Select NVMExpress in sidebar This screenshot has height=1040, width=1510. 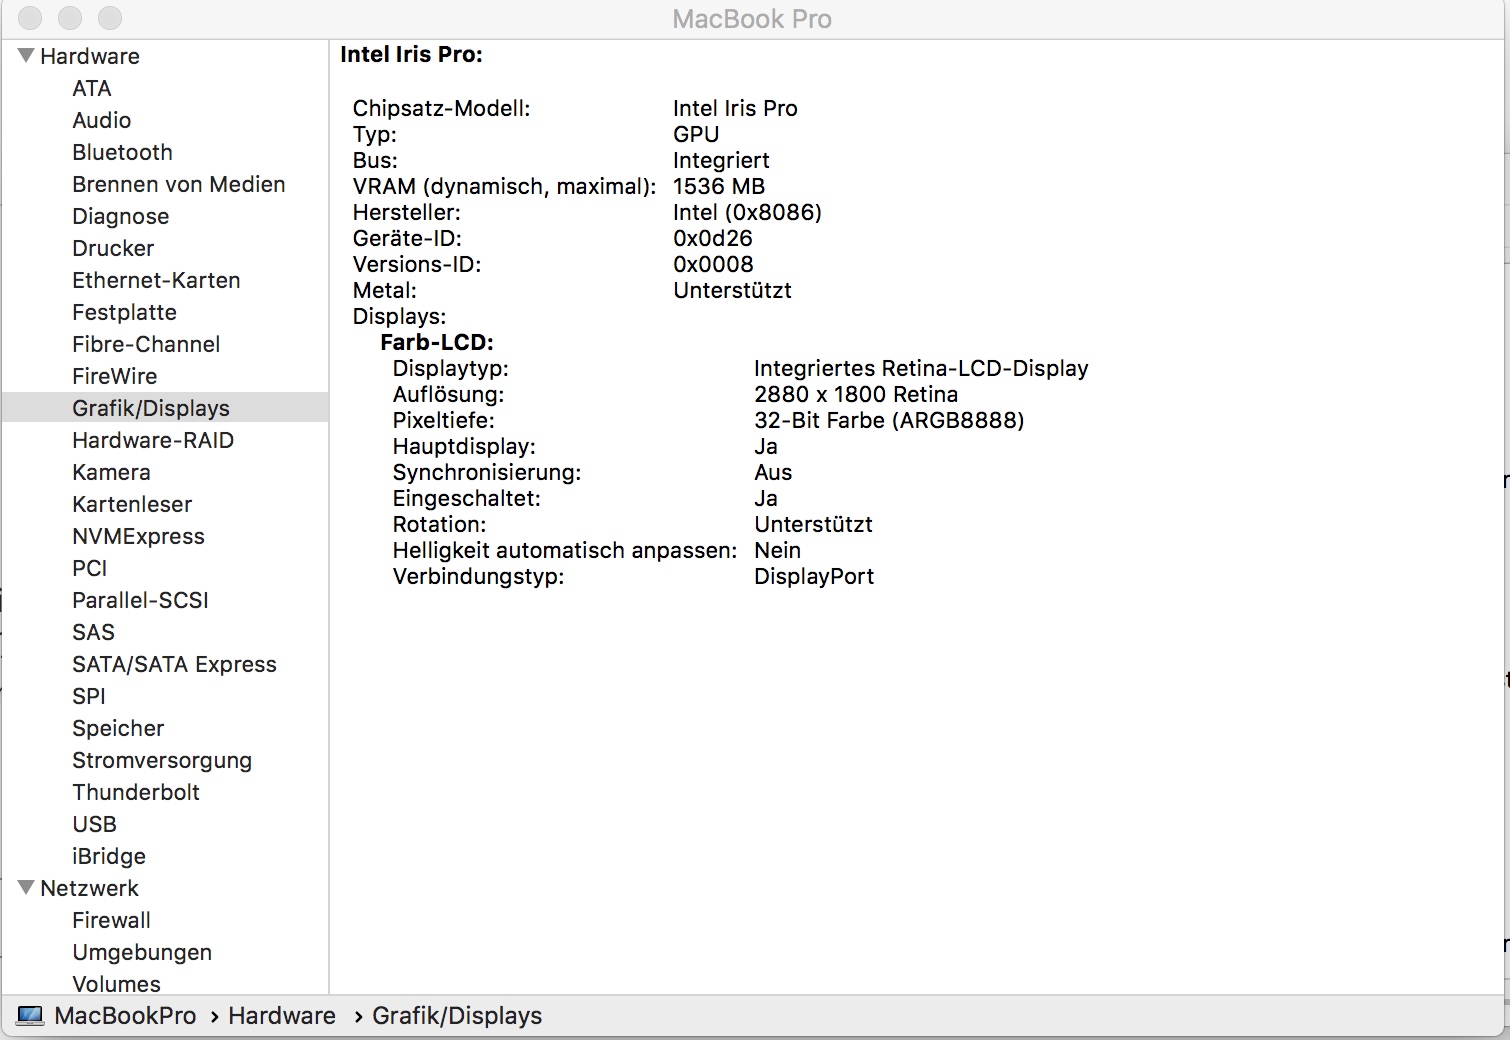(138, 536)
